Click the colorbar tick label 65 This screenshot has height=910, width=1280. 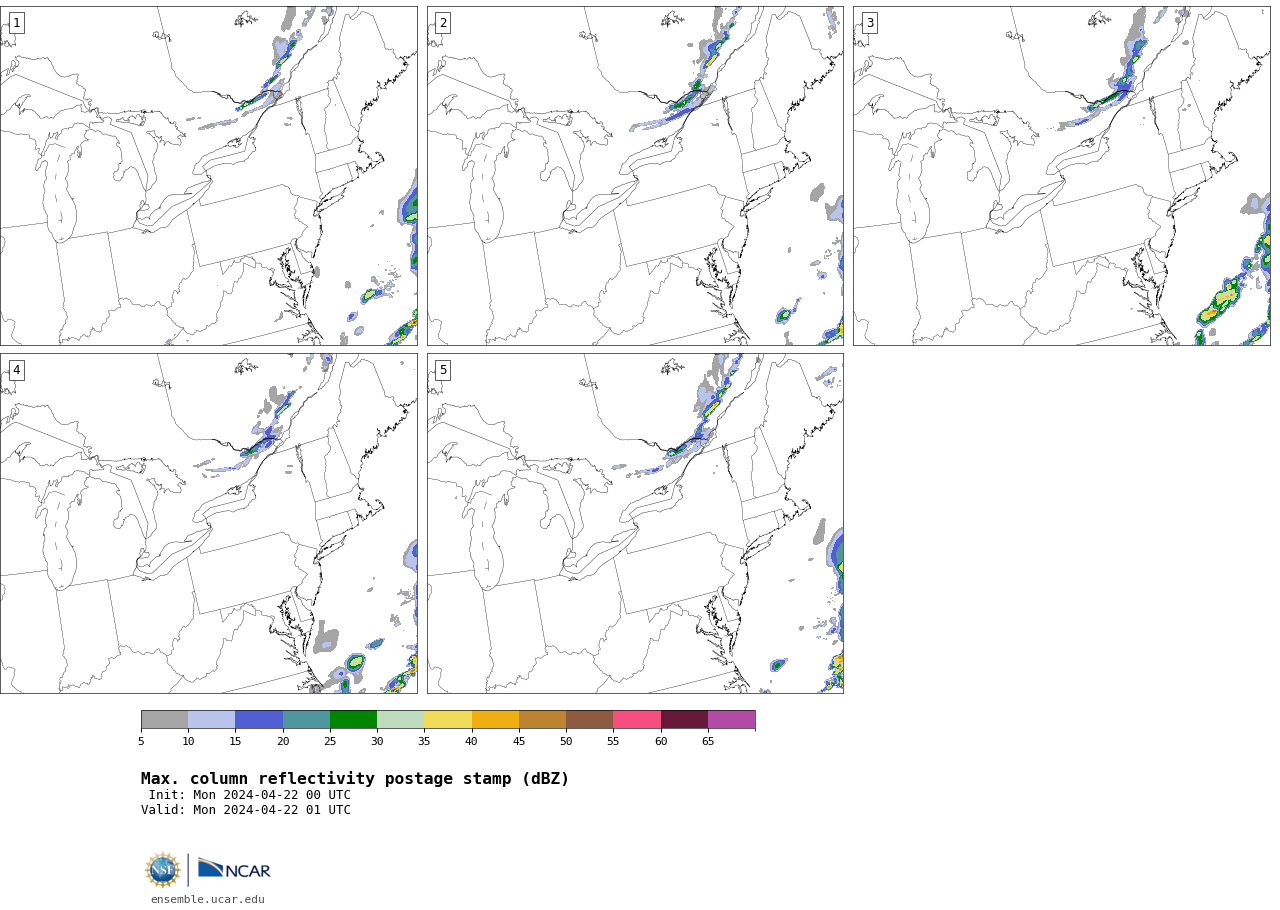708,741
